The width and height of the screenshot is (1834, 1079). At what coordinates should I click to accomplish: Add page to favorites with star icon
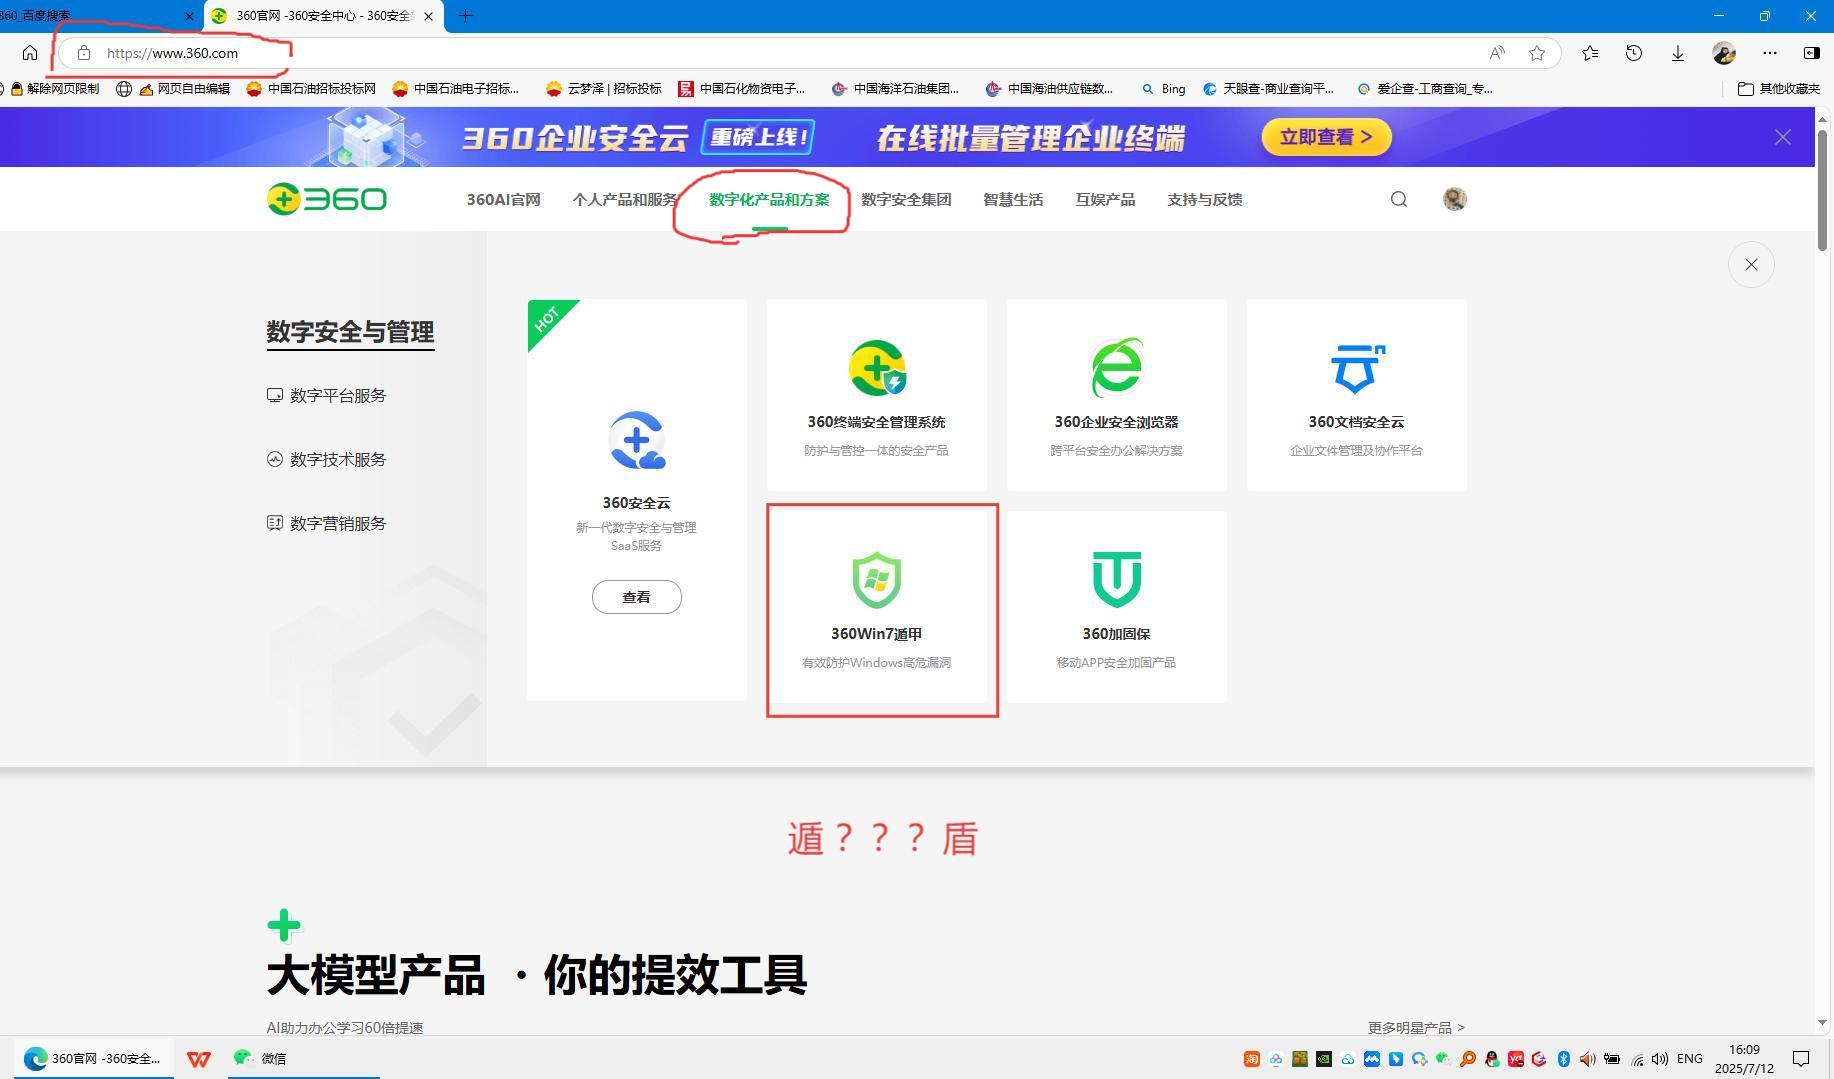point(1537,53)
